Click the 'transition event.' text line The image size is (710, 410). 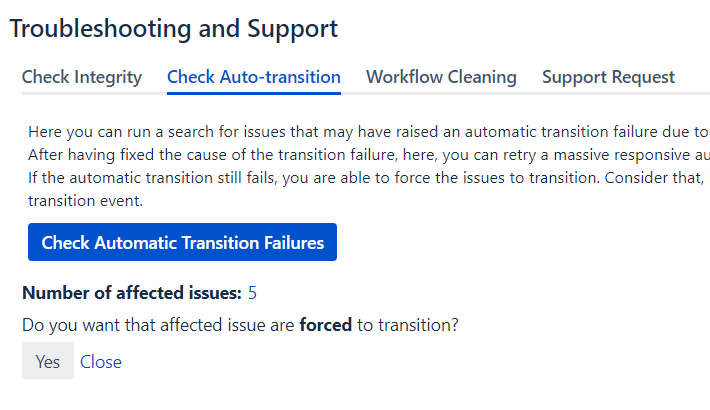(x=88, y=199)
